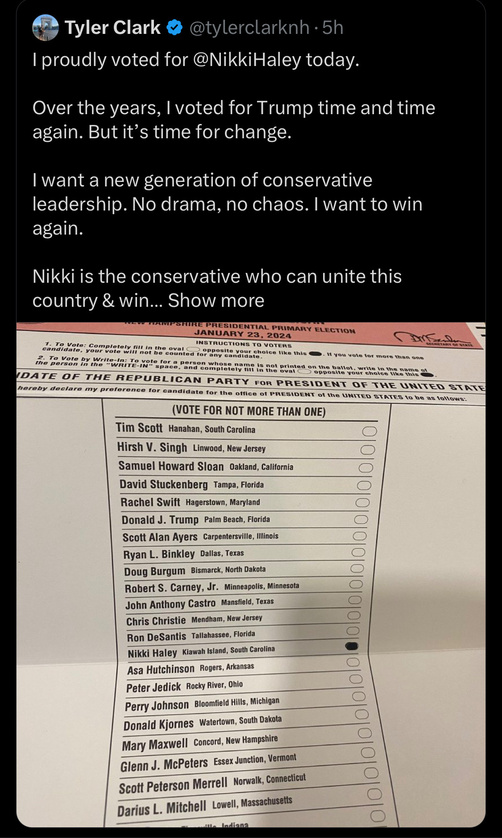Click the oval beside Doug Burgum
The width and height of the screenshot is (502, 838).
357,568
